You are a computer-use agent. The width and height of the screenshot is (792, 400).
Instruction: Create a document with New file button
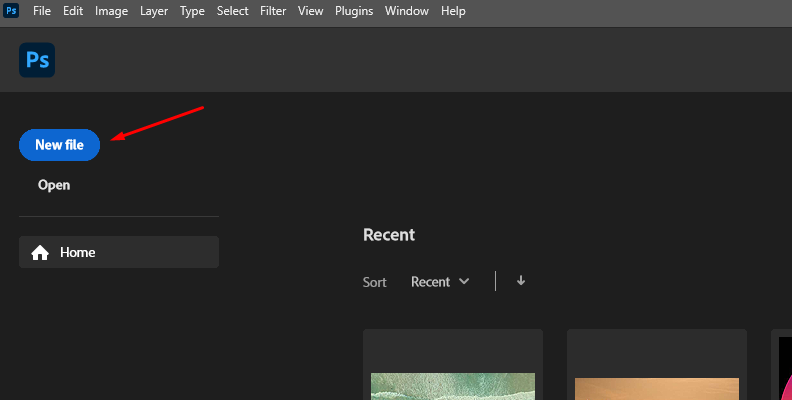click(x=60, y=145)
